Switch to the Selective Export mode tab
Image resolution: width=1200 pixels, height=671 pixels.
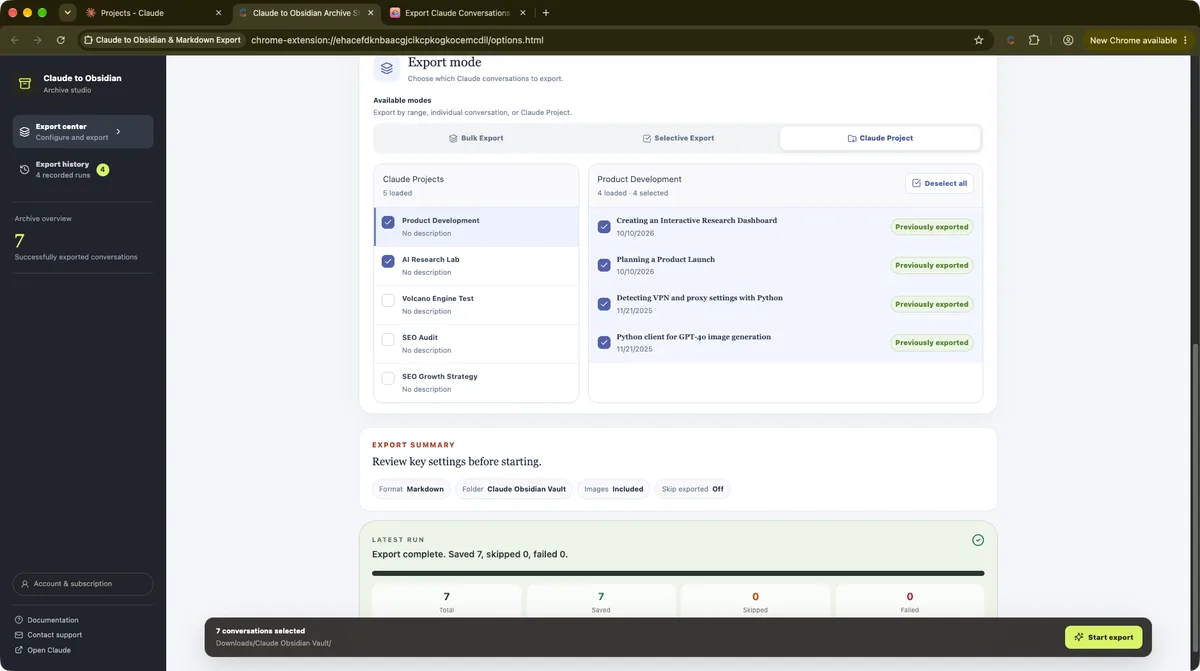point(678,138)
